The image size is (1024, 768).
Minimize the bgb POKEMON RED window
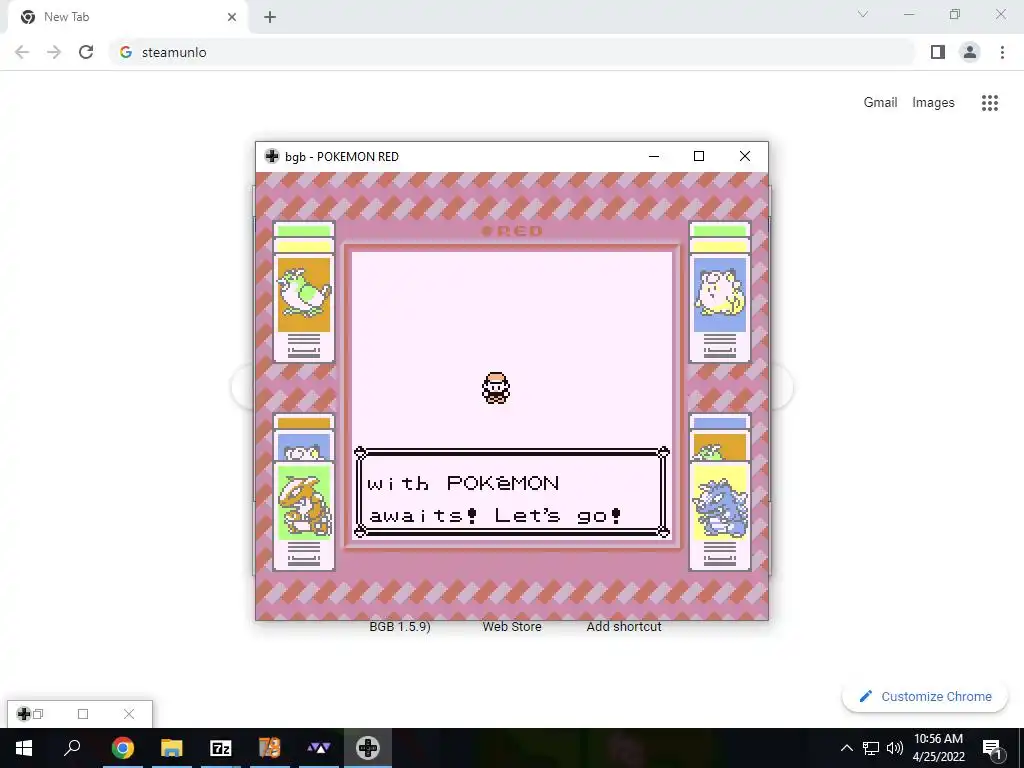(654, 156)
